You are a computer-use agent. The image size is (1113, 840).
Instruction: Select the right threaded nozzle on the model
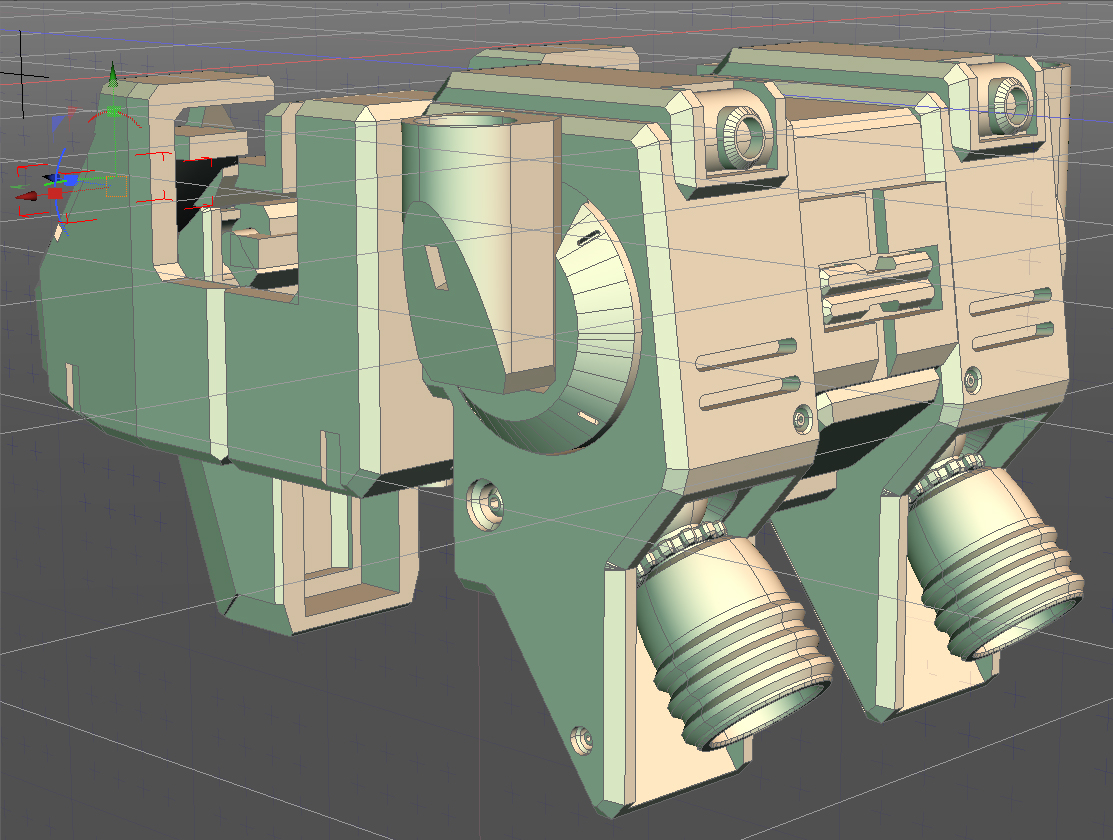pyautogui.click(x=1001, y=566)
